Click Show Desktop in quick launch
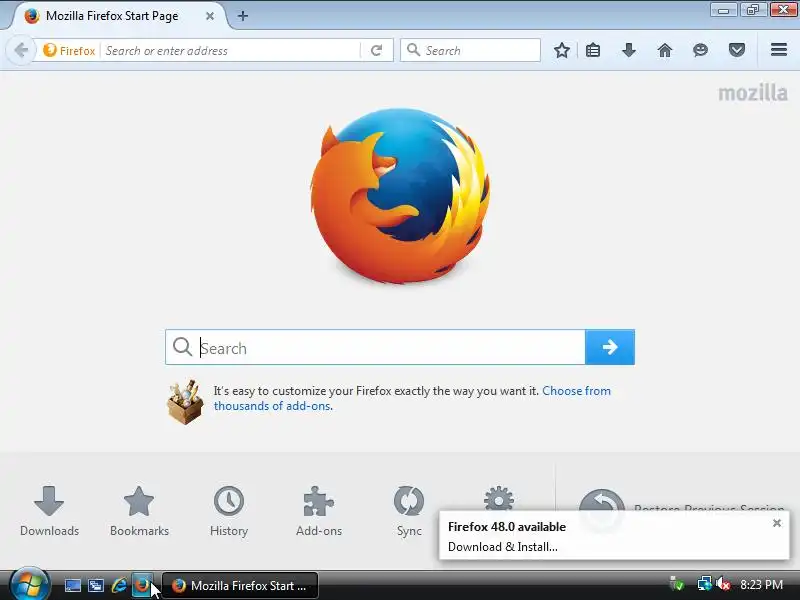The image size is (800, 600). (x=72, y=585)
